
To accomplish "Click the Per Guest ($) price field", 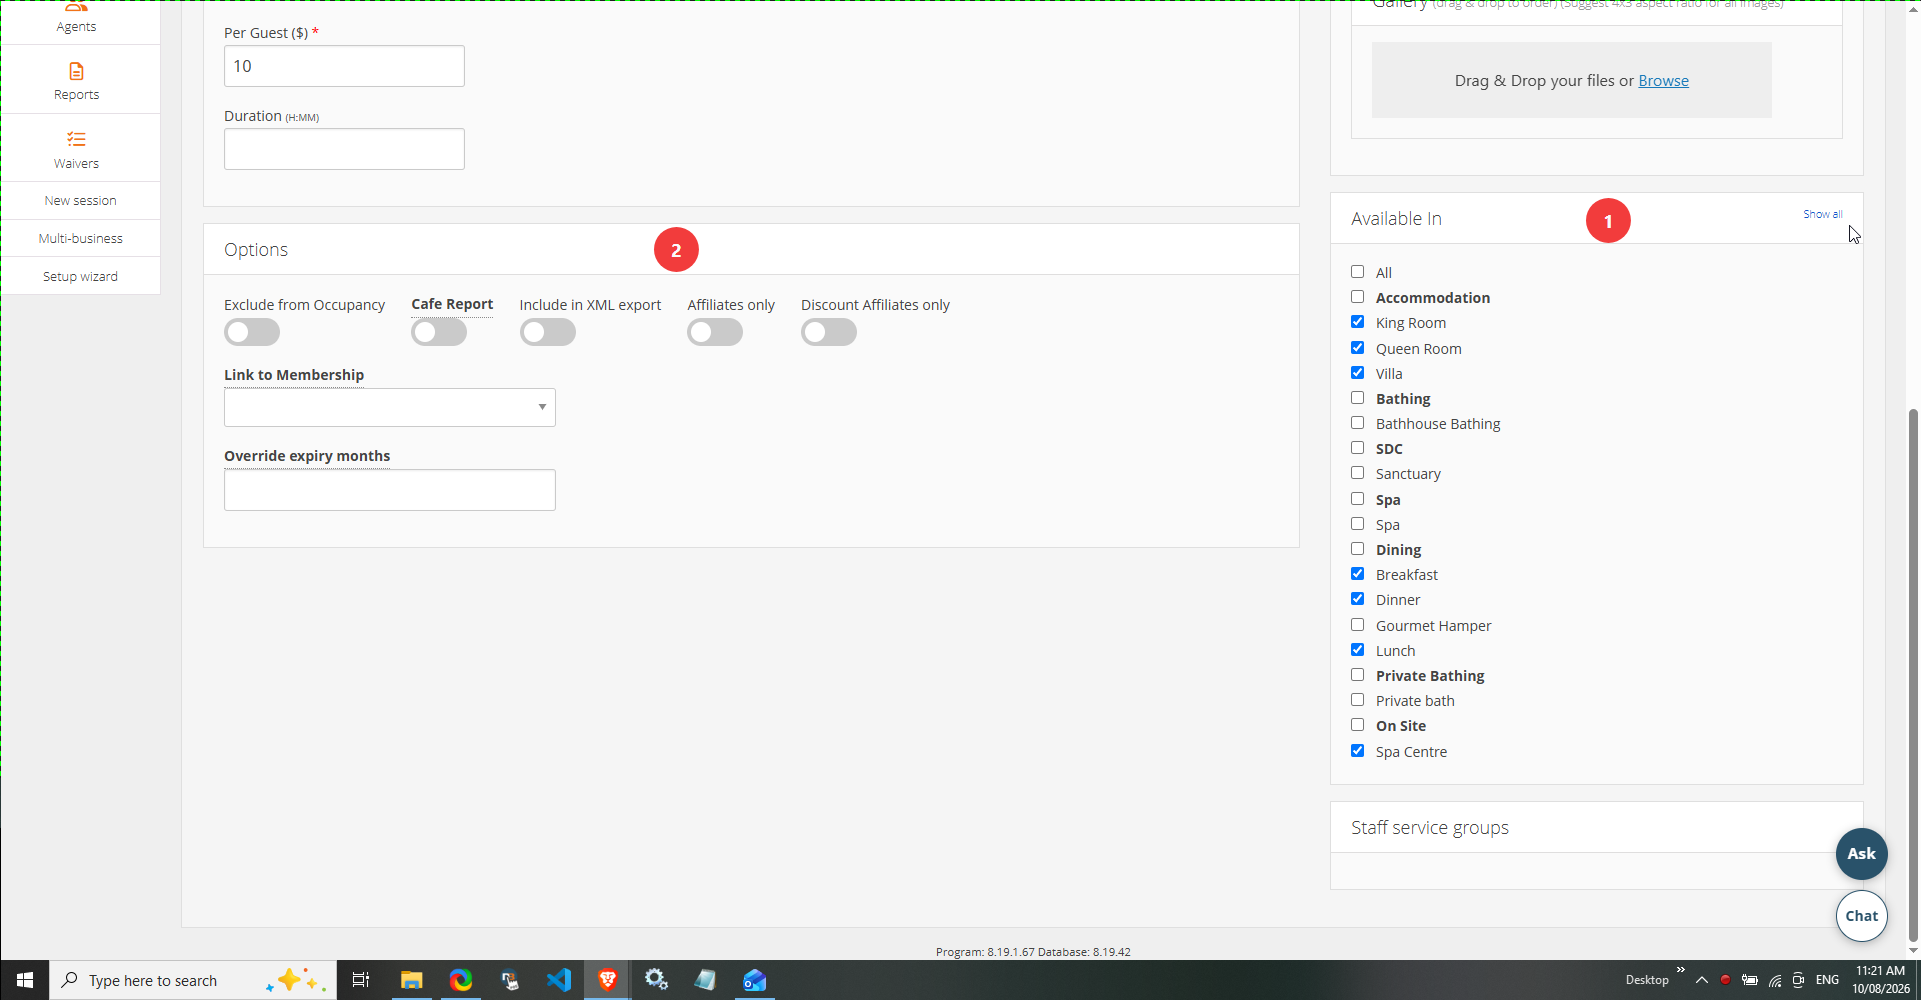I will pyautogui.click(x=344, y=66).
